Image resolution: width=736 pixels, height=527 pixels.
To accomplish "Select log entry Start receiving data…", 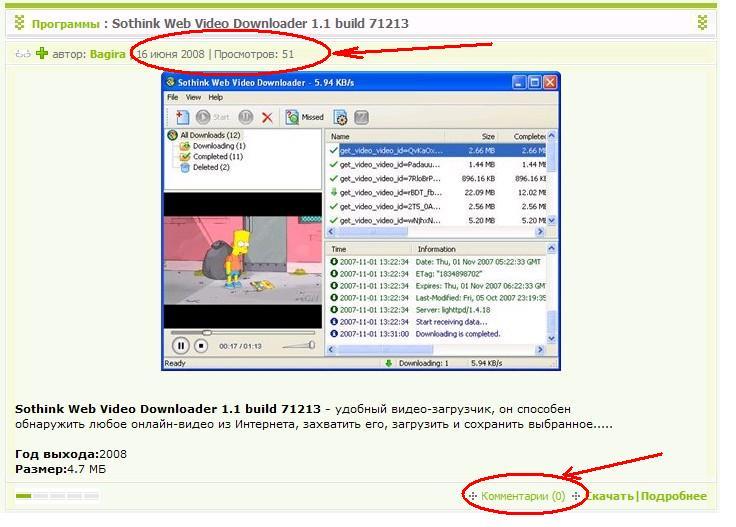I will 437,322.
